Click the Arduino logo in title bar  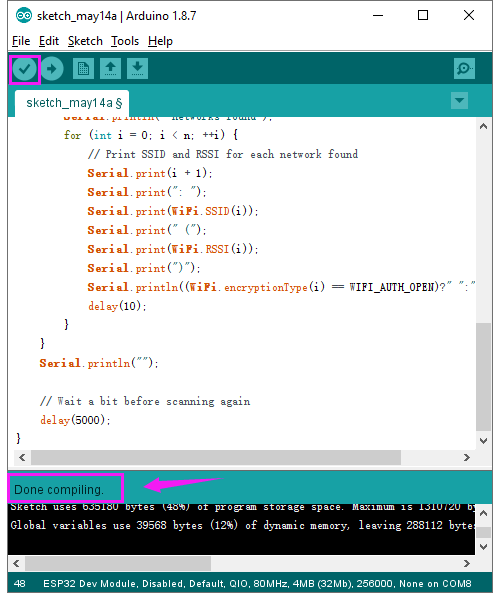(24, 16)
